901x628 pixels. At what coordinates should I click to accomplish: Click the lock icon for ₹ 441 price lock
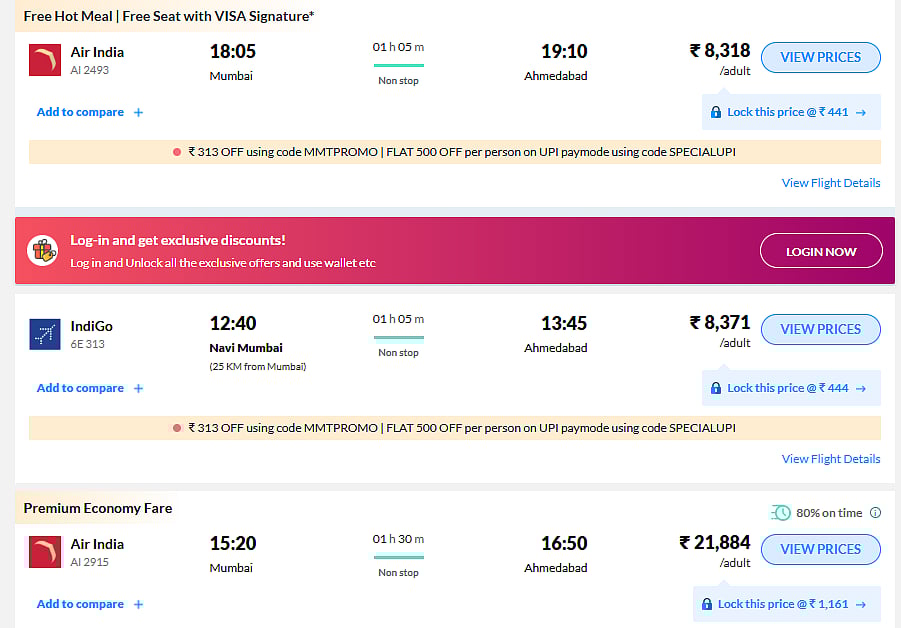coord(716,112)
